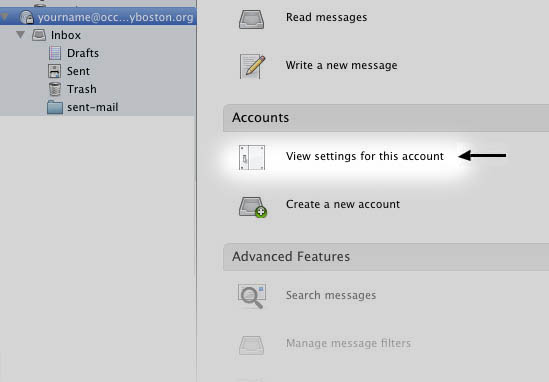
Task: Collapse the Inbox folder tree
Action: [x=21, y=35]
